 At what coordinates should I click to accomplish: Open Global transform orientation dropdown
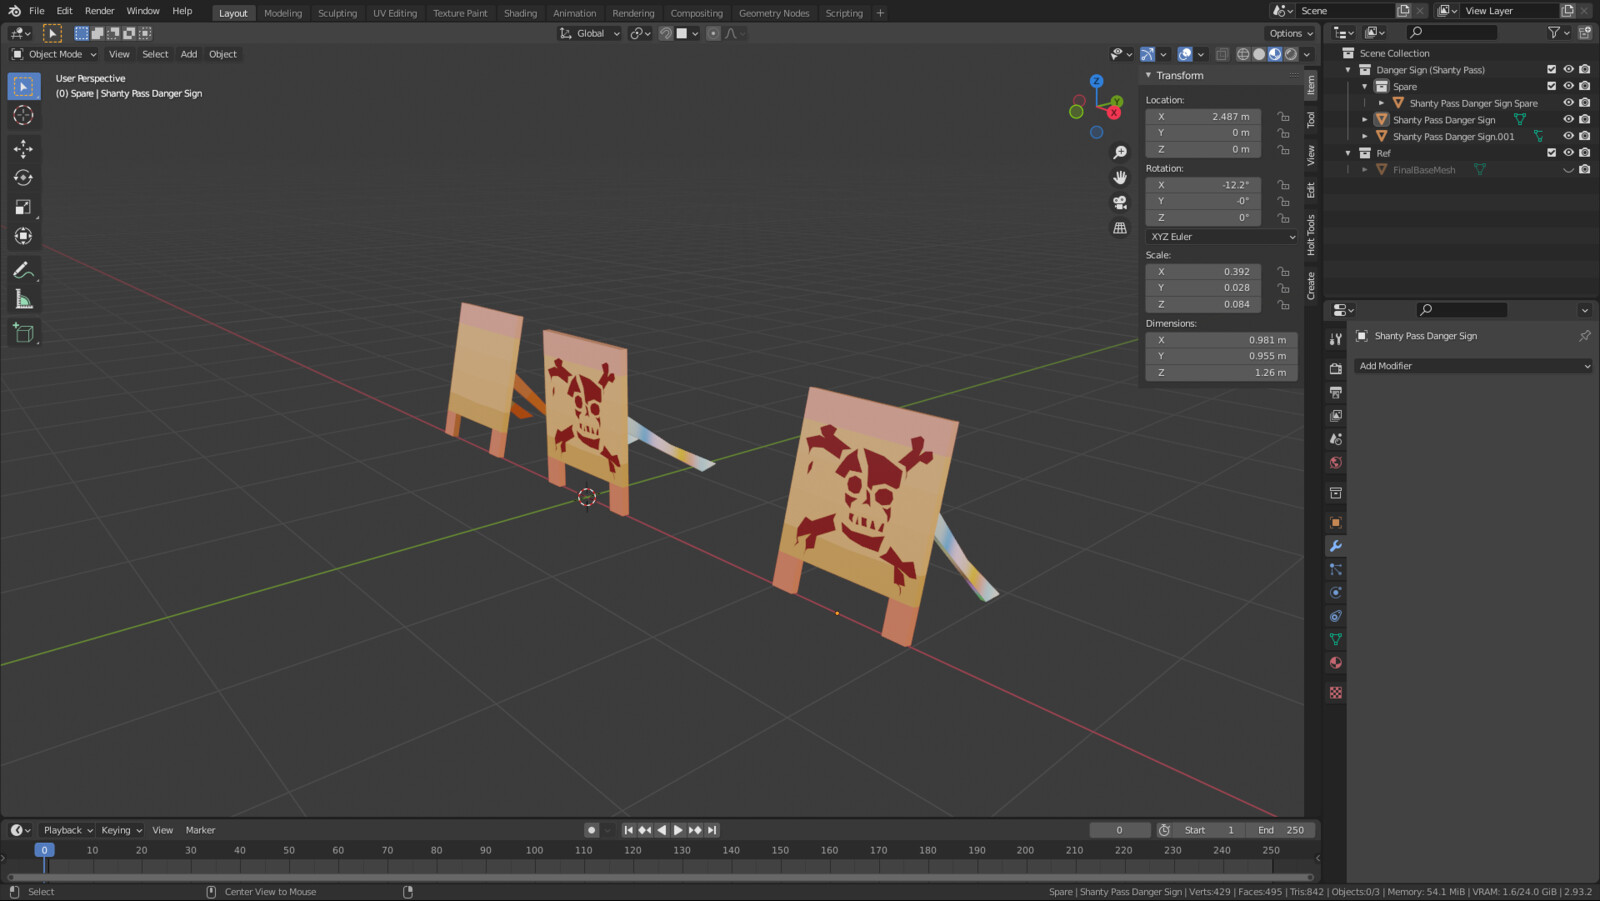pos(590,33)
